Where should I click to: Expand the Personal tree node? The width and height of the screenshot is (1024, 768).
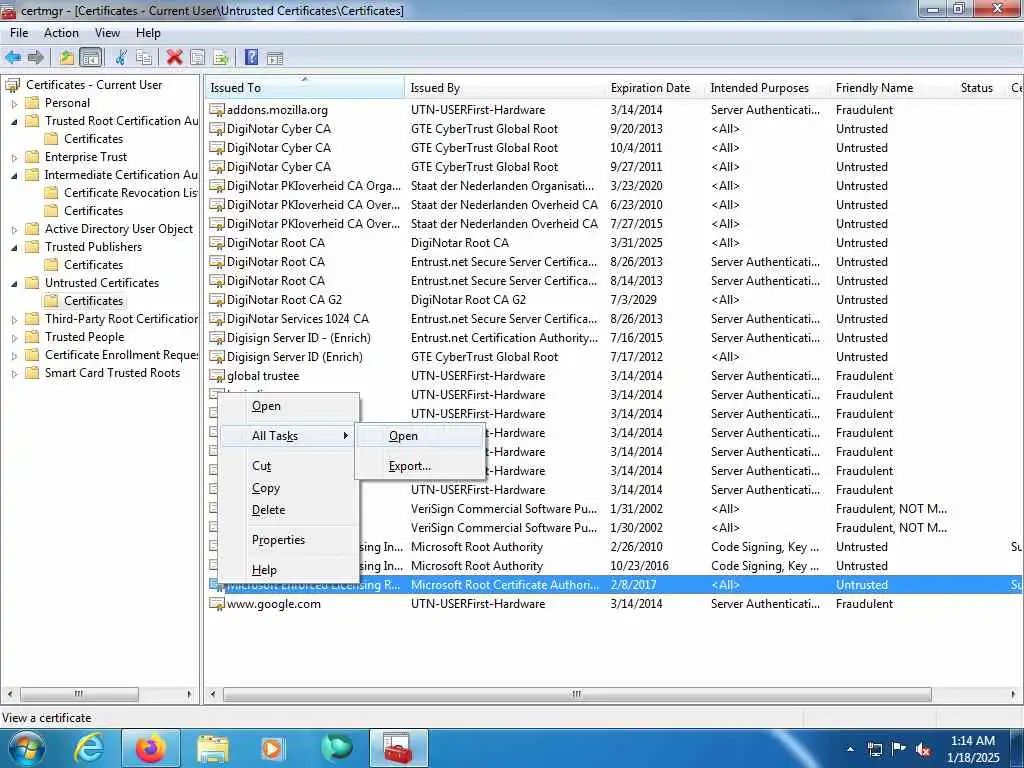[14, 103]
